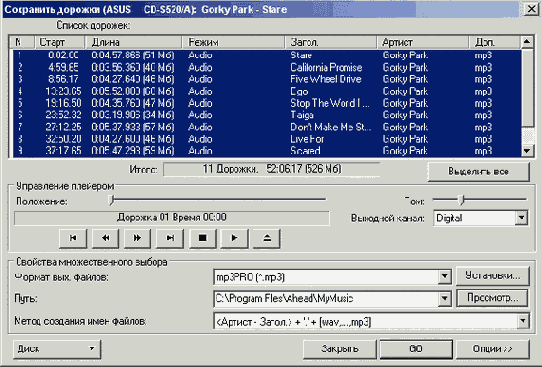Click the total 11 Дорожки summary field
This screenshot has width=542, height=367.
point(272,169)
